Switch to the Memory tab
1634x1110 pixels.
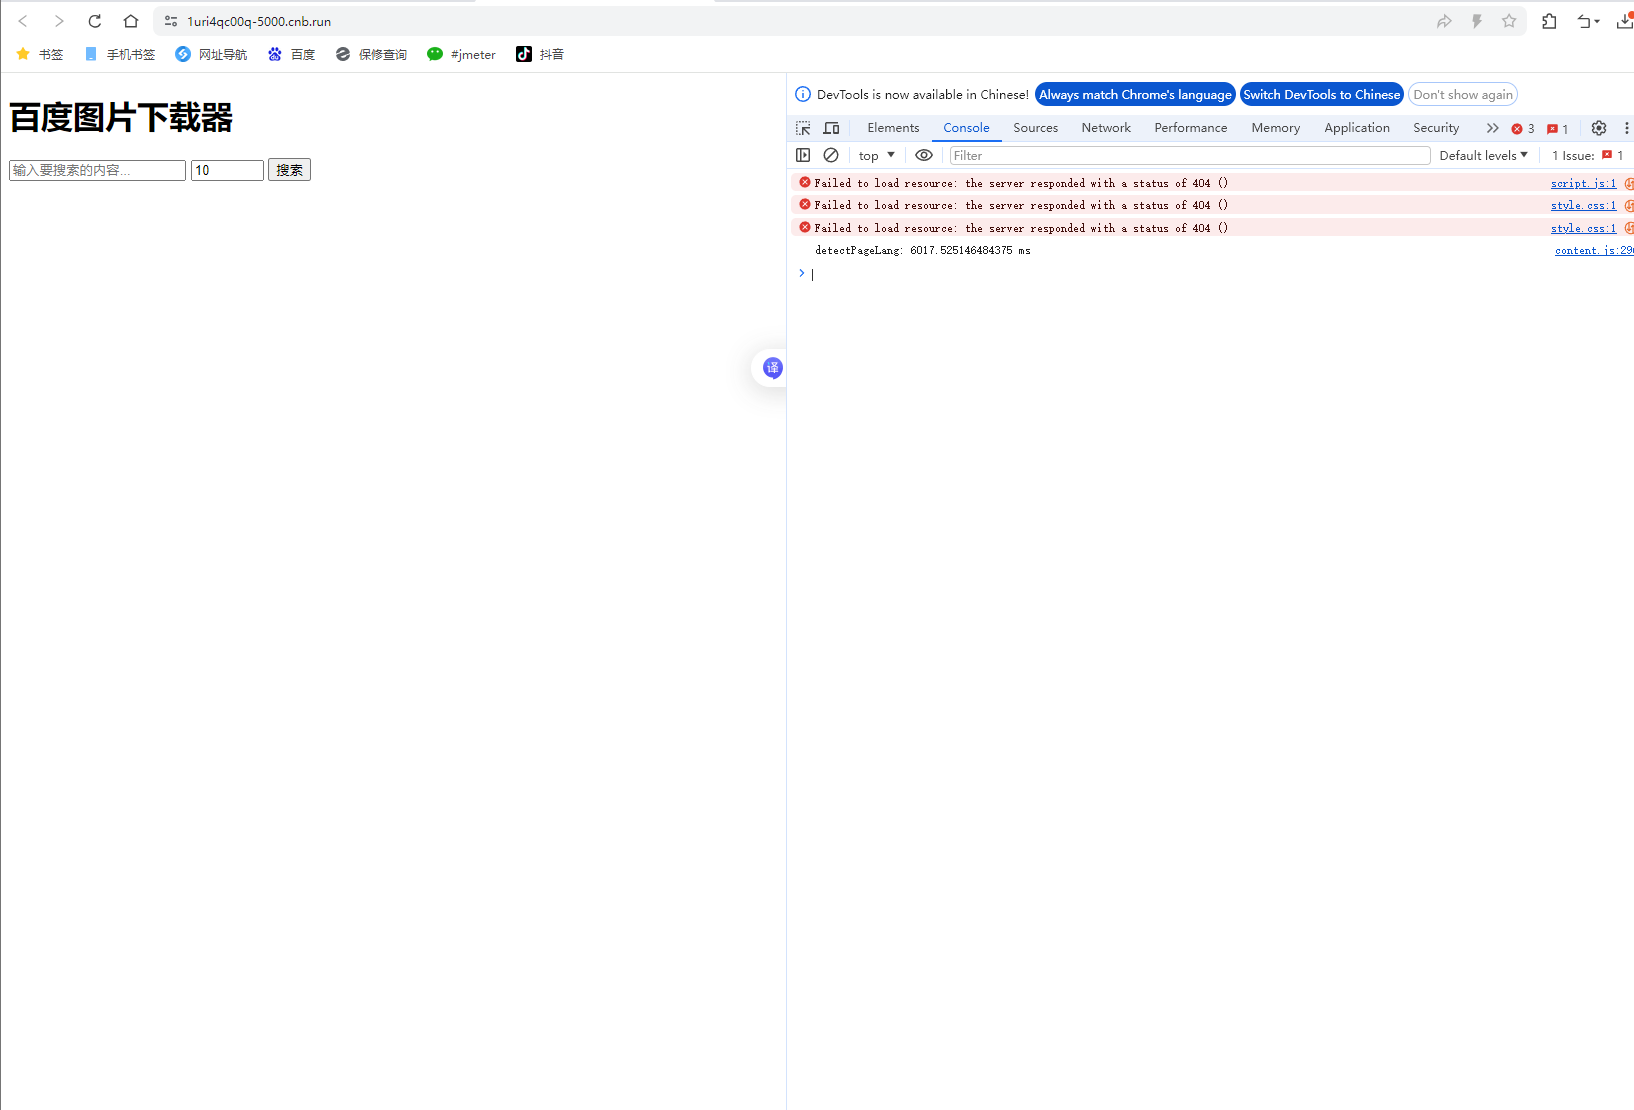[1275, 128]
